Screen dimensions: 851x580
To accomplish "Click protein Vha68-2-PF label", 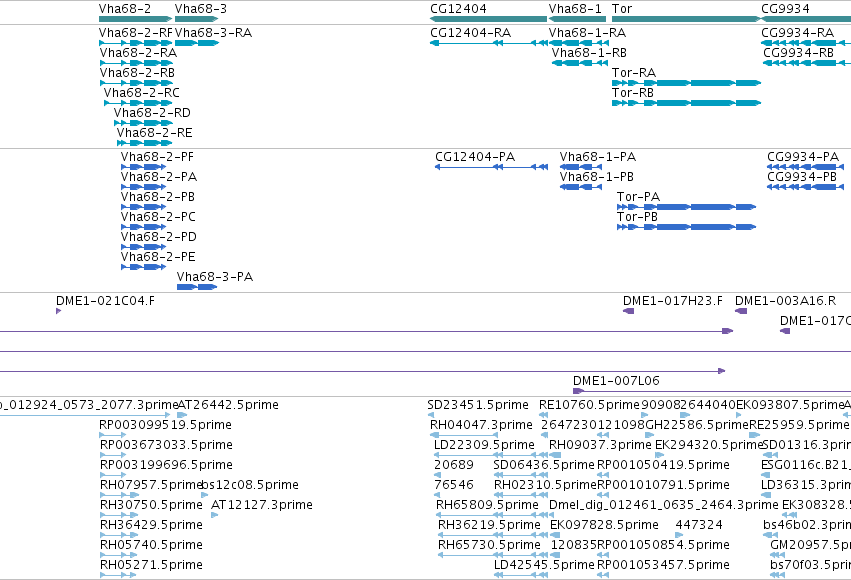I will [157, 157].
